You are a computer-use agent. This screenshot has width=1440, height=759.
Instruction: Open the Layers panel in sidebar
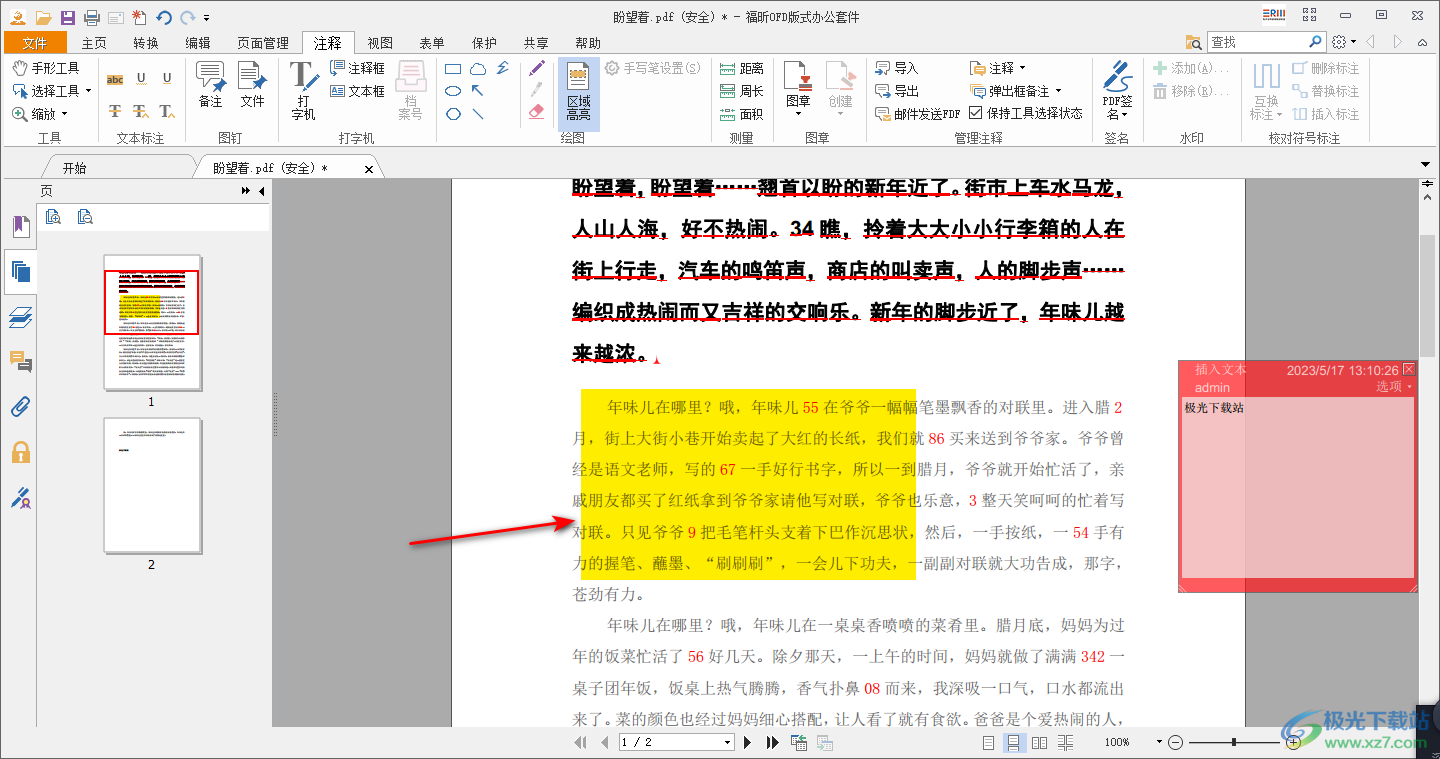[20, 317]
